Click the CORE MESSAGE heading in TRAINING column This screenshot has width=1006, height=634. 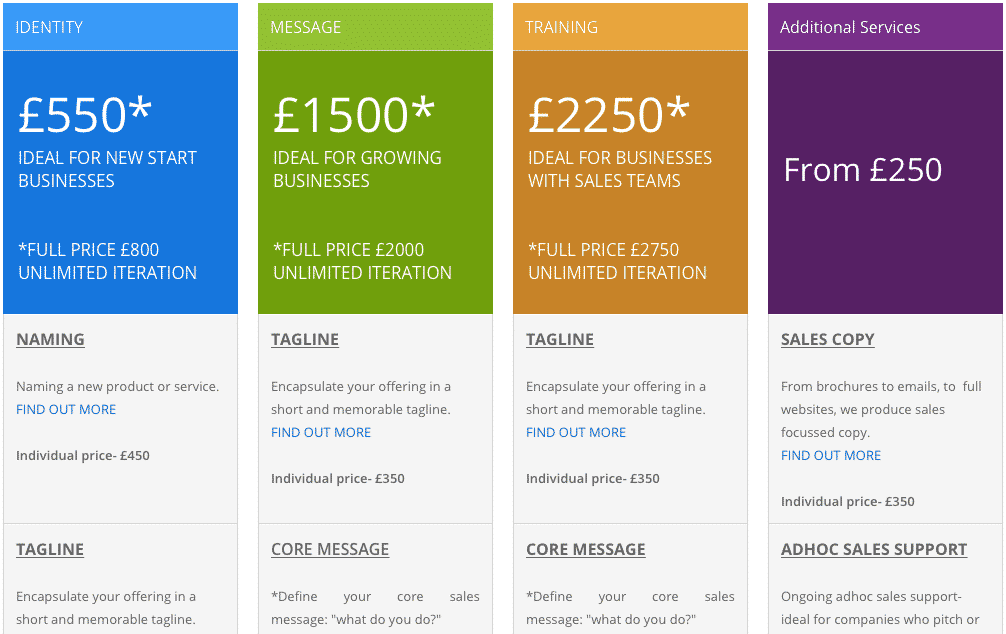(x=586, y=549)
